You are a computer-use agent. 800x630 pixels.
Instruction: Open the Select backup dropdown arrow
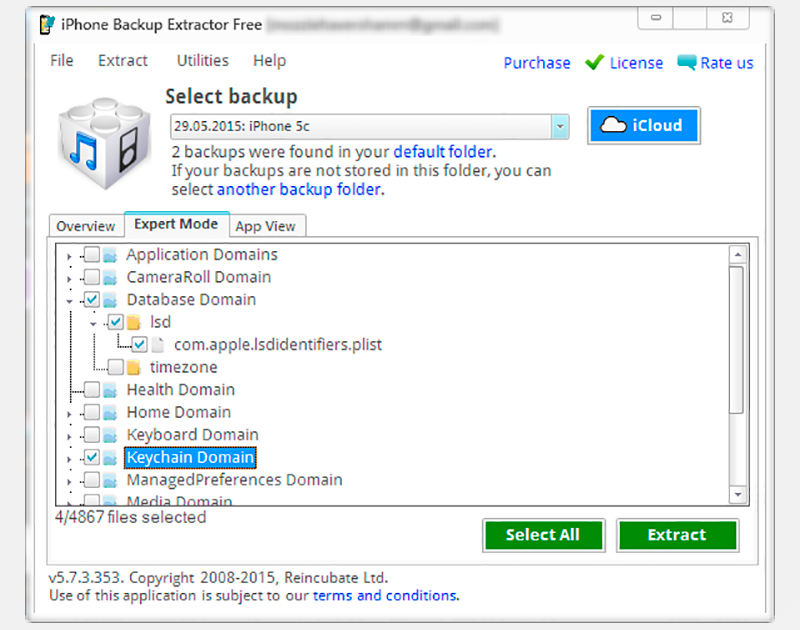click(560, 127)
